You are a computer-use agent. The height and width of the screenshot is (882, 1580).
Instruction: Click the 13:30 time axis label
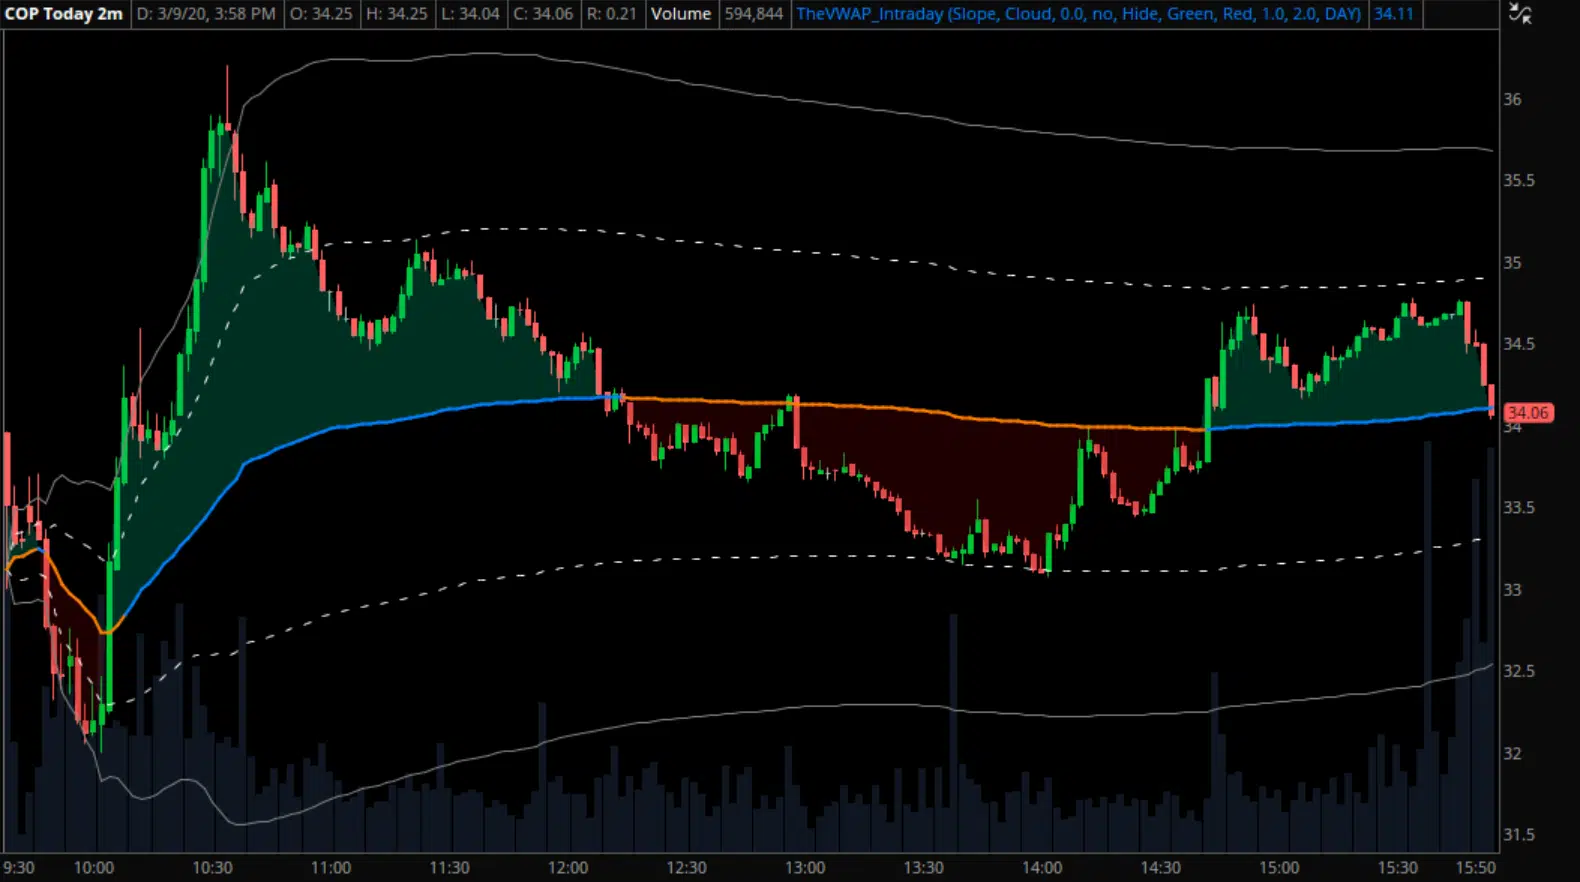pos(923,868)
